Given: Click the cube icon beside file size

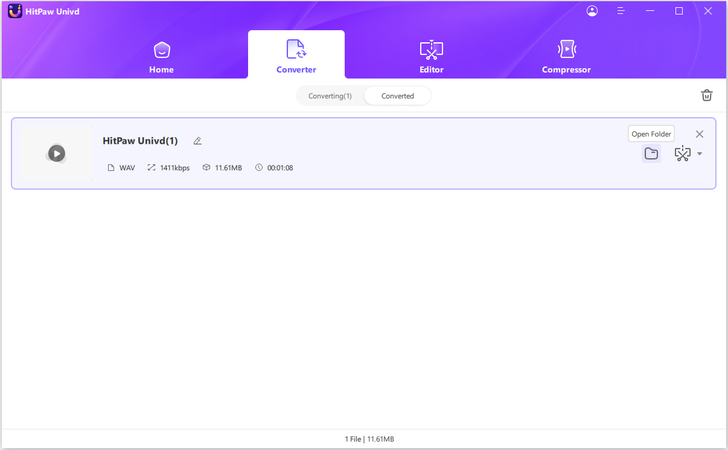Looking at the screenshot, I should pos(206,167).
